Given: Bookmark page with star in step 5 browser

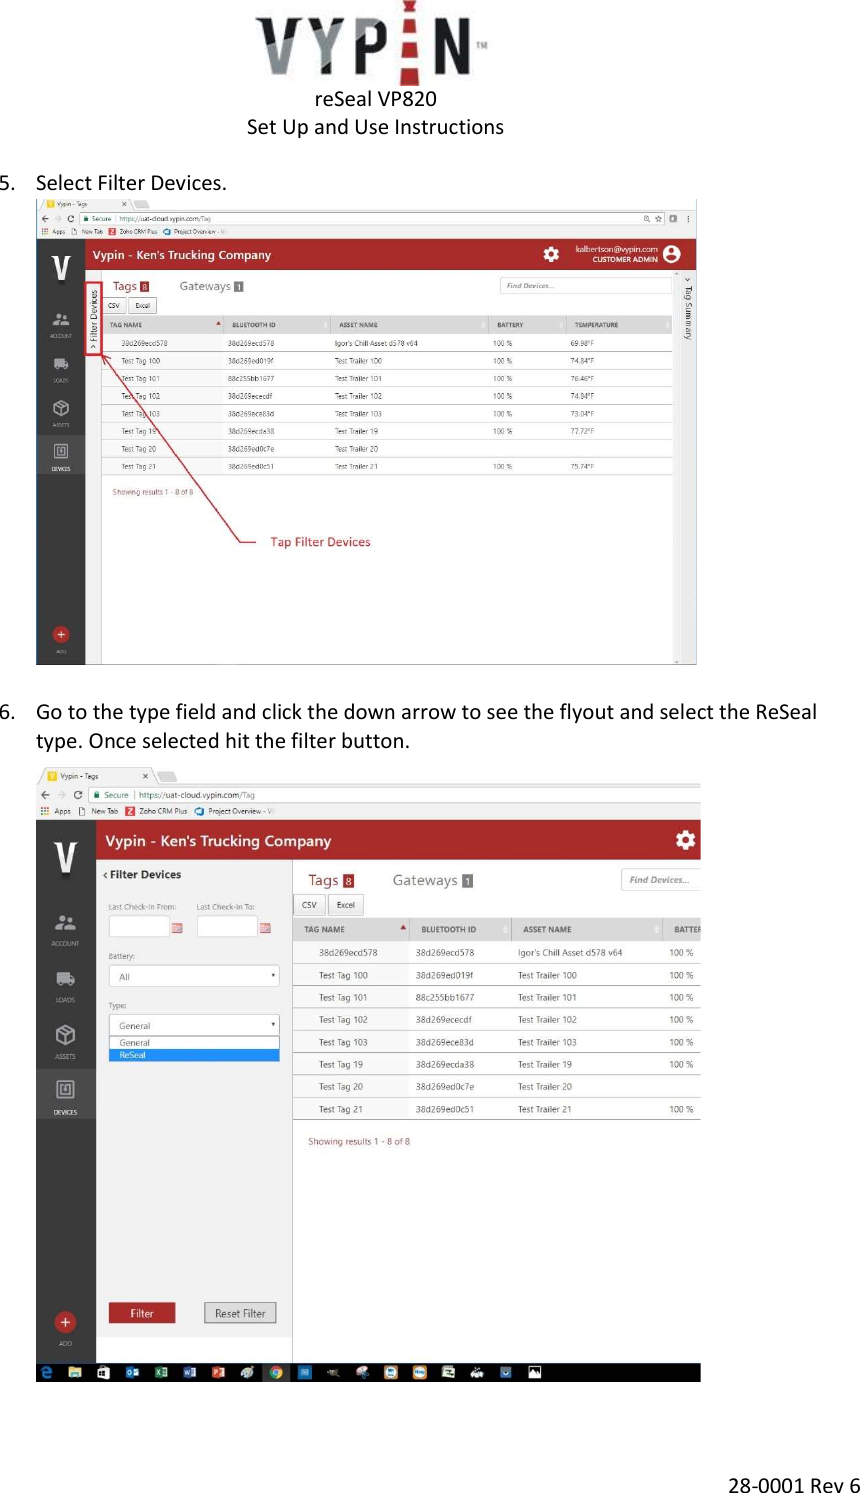Looking at the screenshot, I should [659, 218].
